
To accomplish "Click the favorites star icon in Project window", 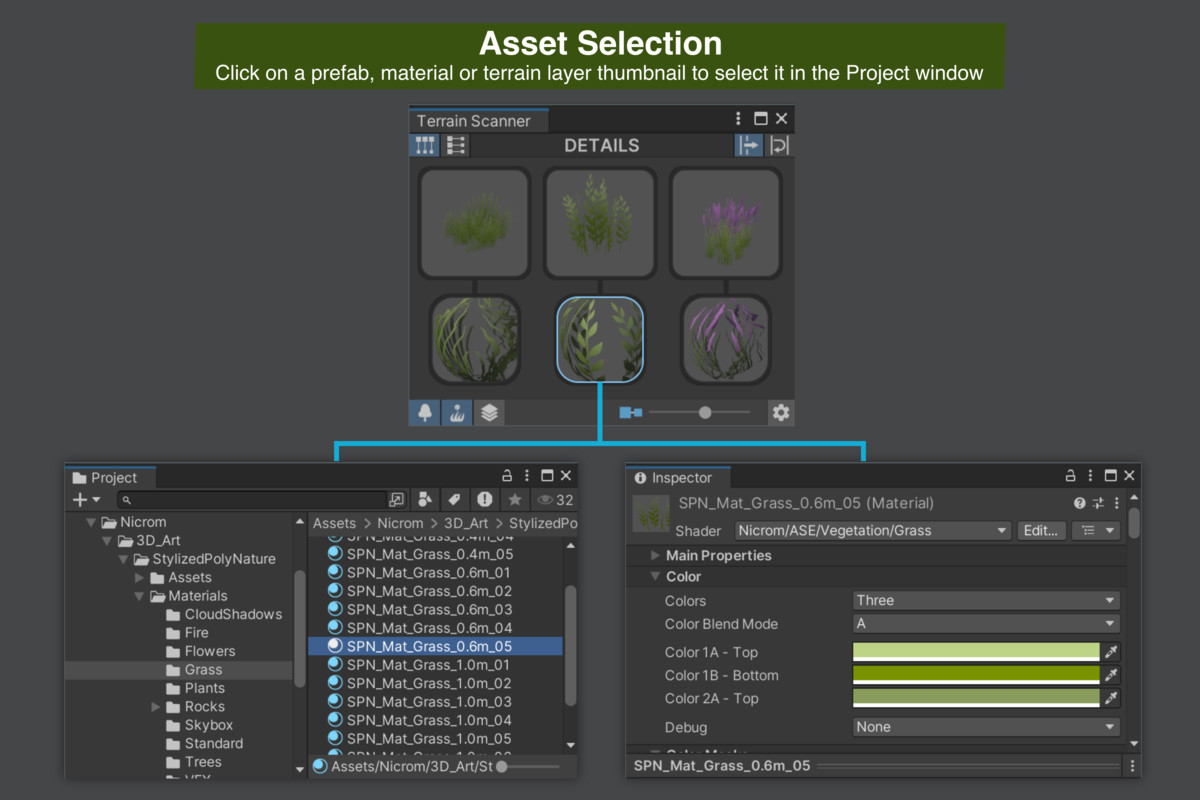I will [516, 500].
